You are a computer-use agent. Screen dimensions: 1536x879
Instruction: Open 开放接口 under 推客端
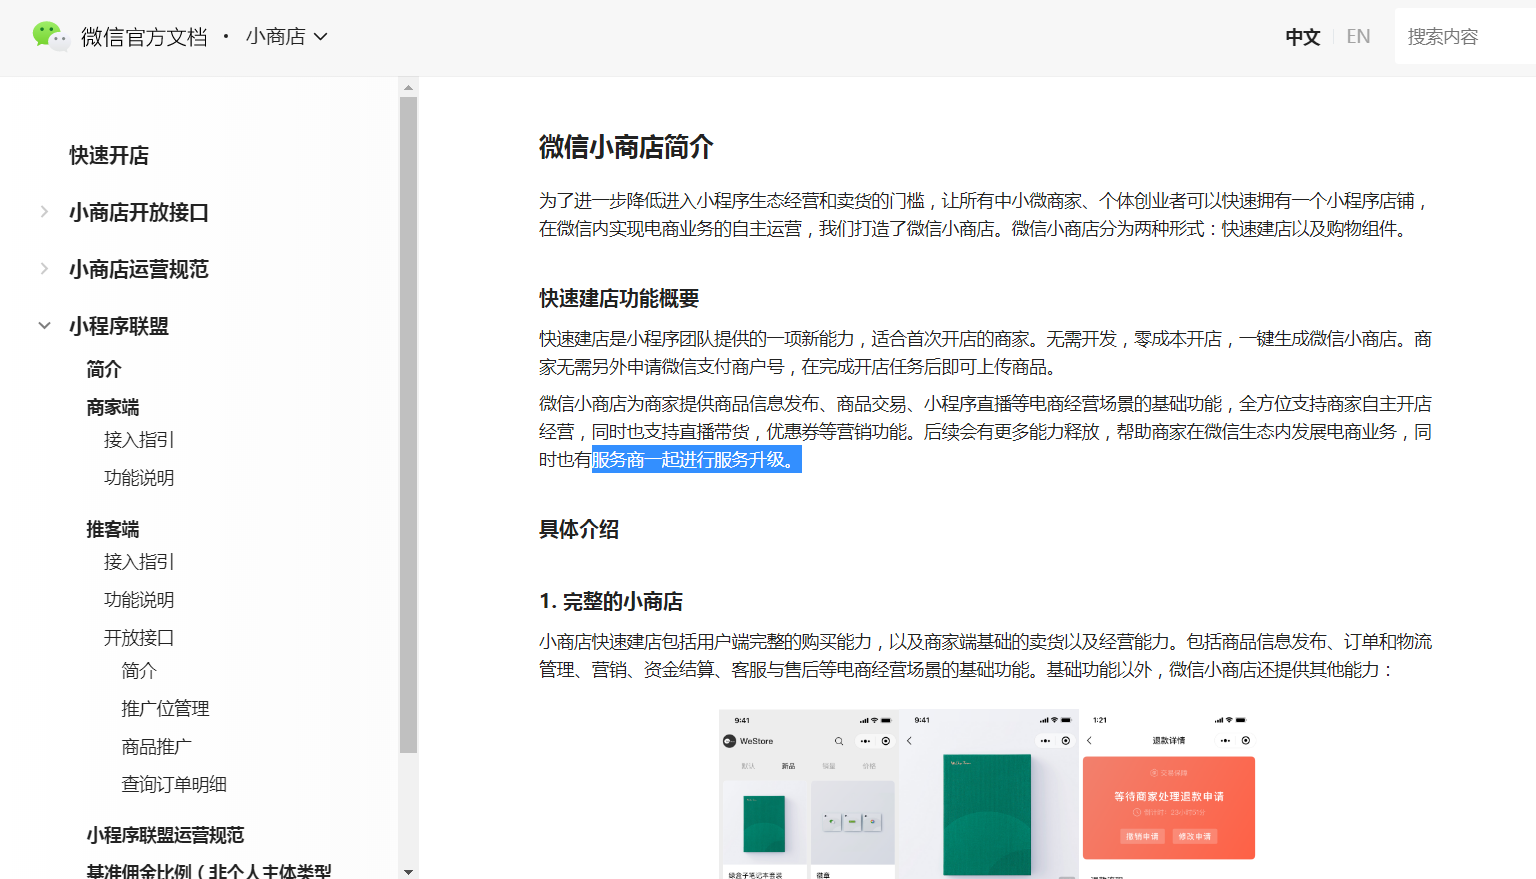click(139, 637)
